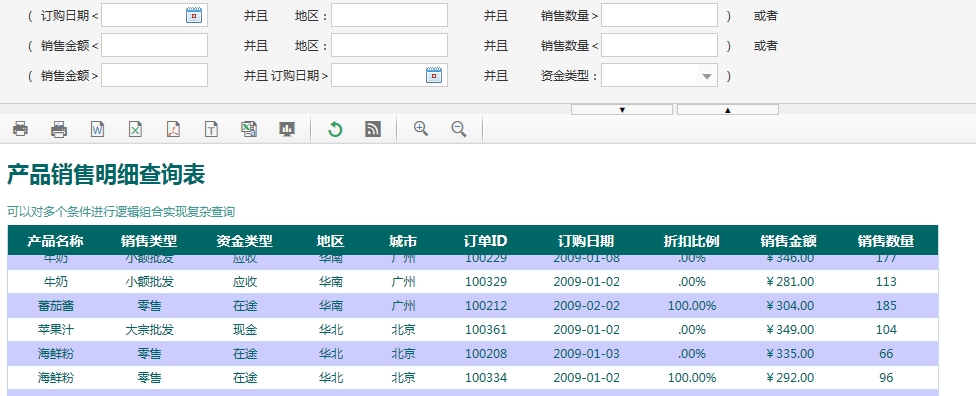This screenshot has width=976, height=396.
Task: Click sales quantity cell 96
Action: pos(886,377)
